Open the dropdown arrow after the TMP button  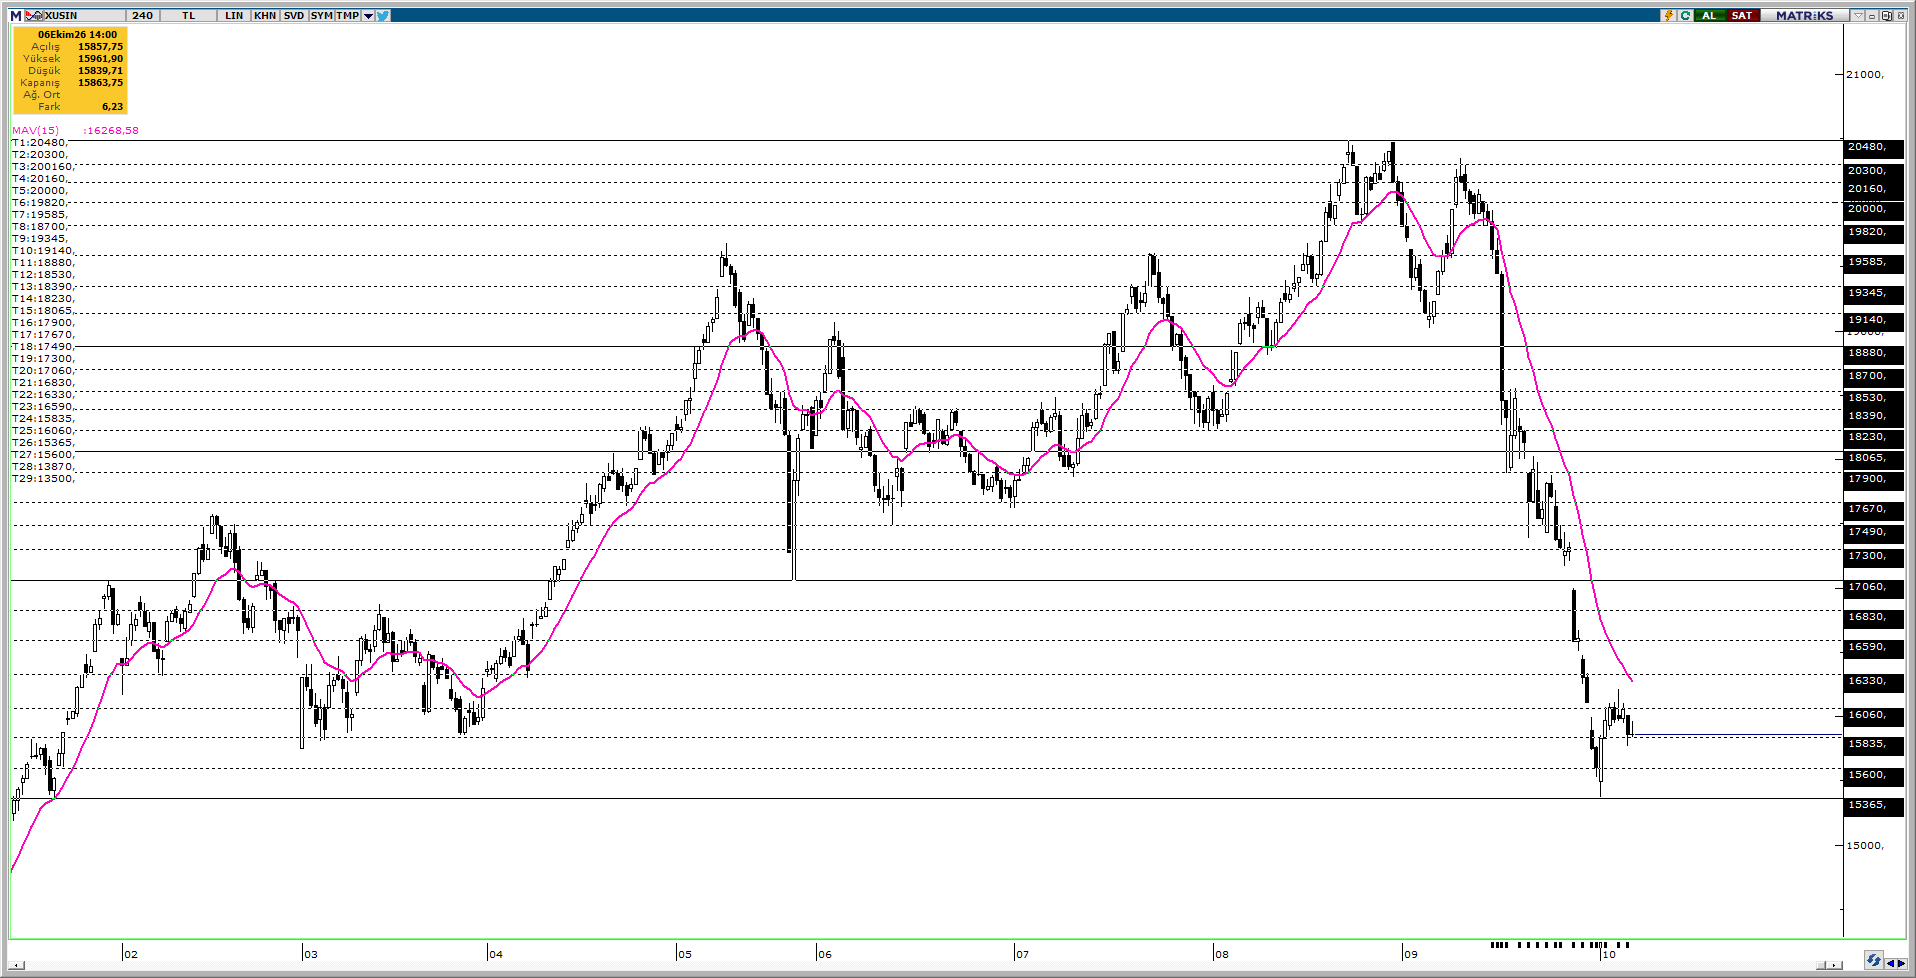pos(368,16)
